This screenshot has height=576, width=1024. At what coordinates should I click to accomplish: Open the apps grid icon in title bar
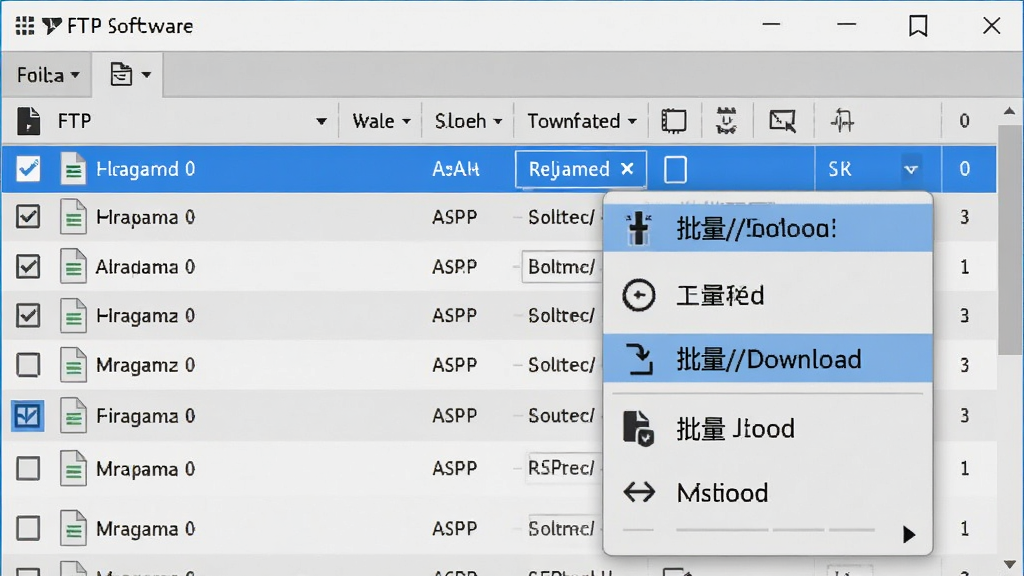25,26
